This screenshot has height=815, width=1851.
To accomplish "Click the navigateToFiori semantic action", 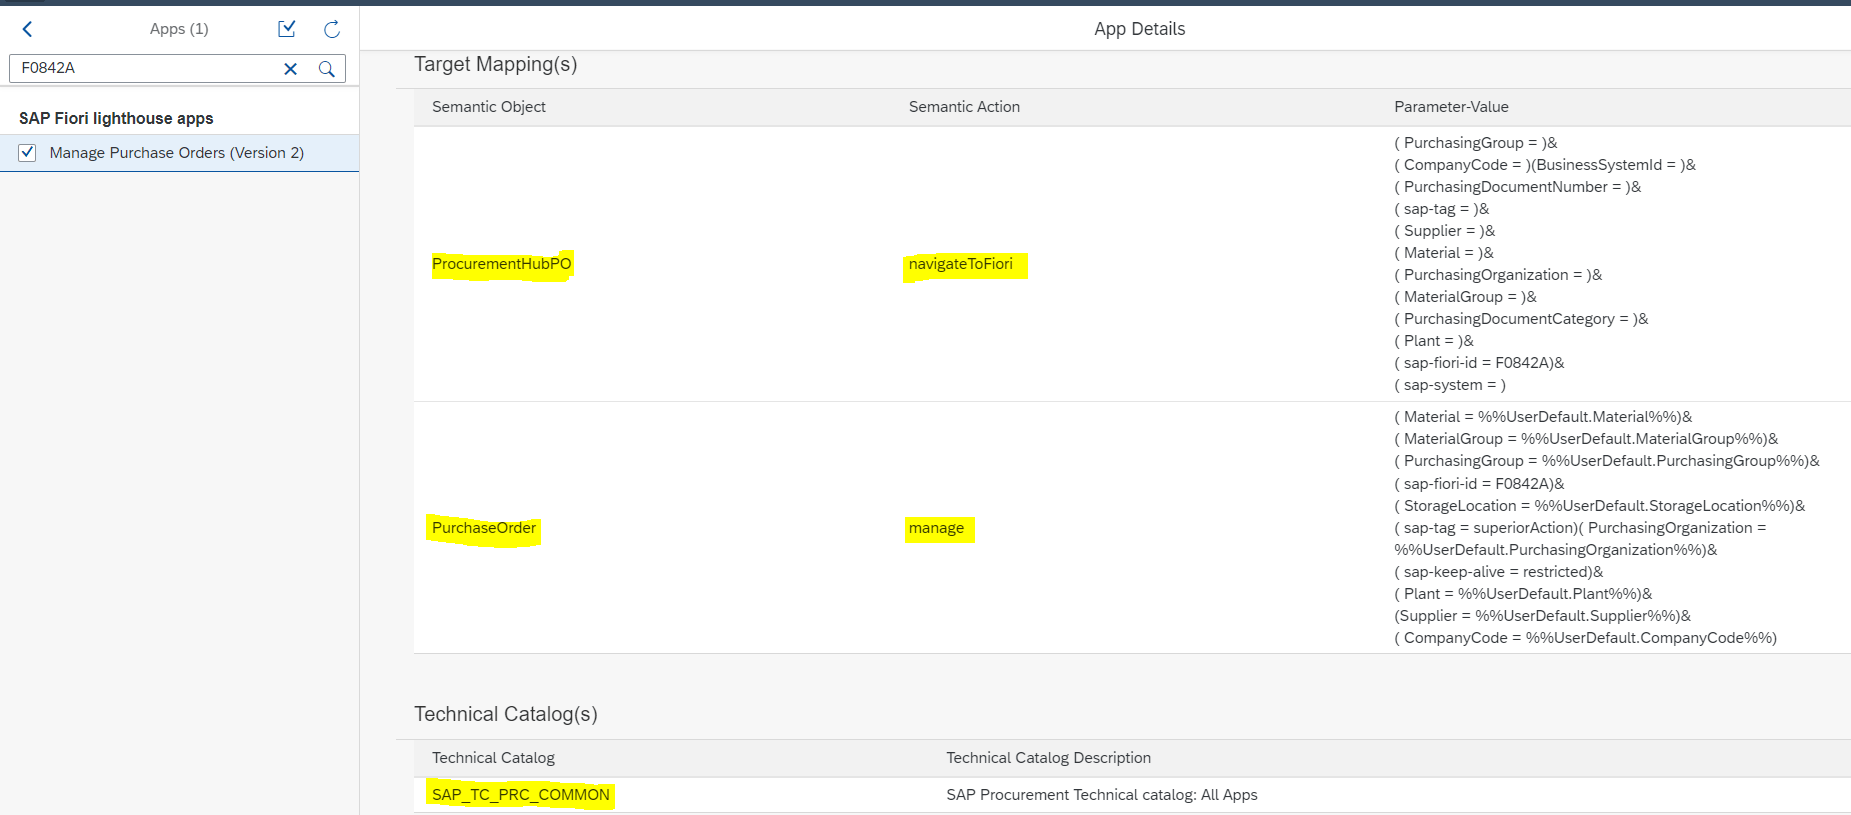I will click(960, 264).
